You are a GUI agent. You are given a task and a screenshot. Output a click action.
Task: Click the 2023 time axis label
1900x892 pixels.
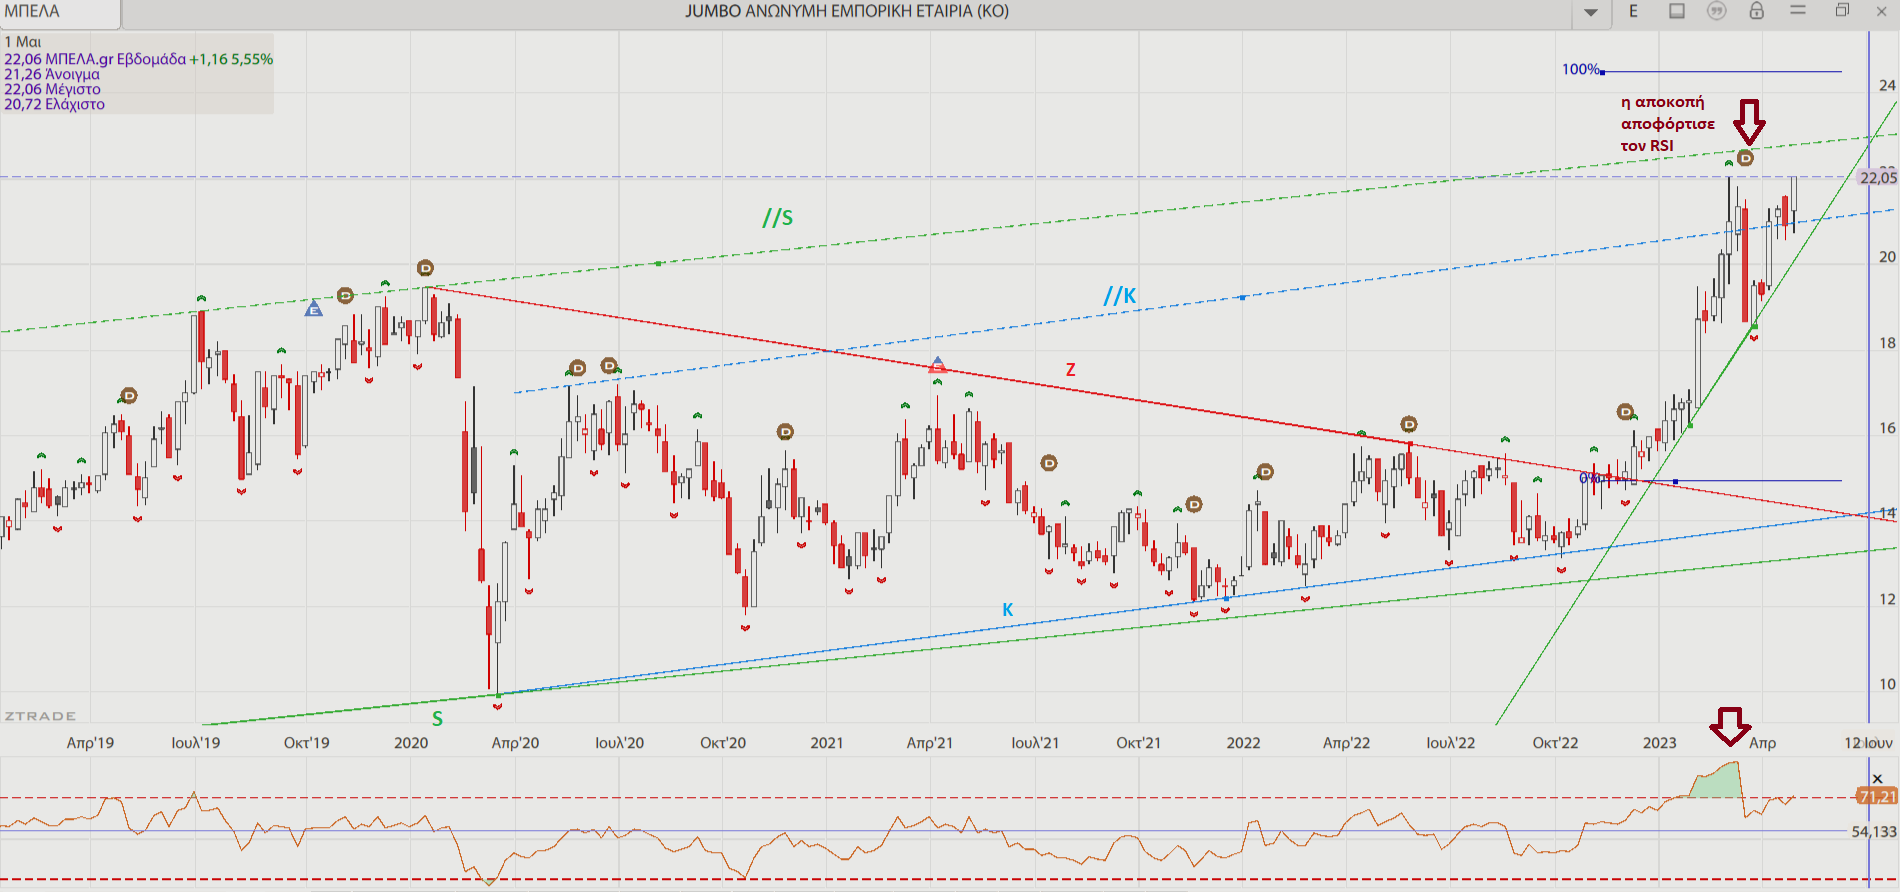coord(1660,743)
